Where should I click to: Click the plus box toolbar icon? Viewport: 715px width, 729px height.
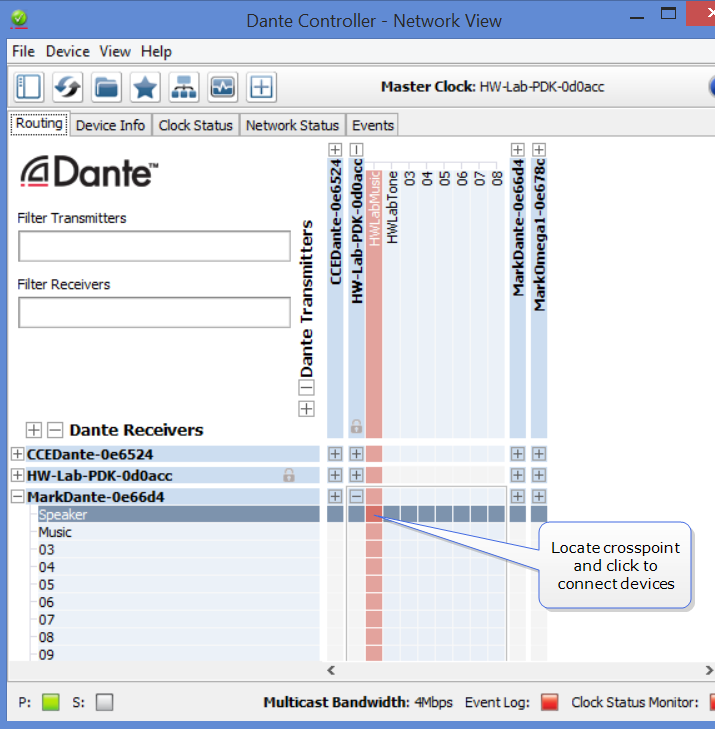pyautogui.click(x=261, y=87)
